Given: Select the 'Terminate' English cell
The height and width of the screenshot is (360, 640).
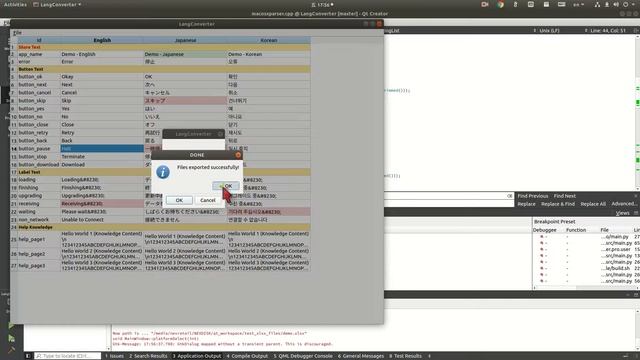Looking at the screenshot, I should pos(102,157).
